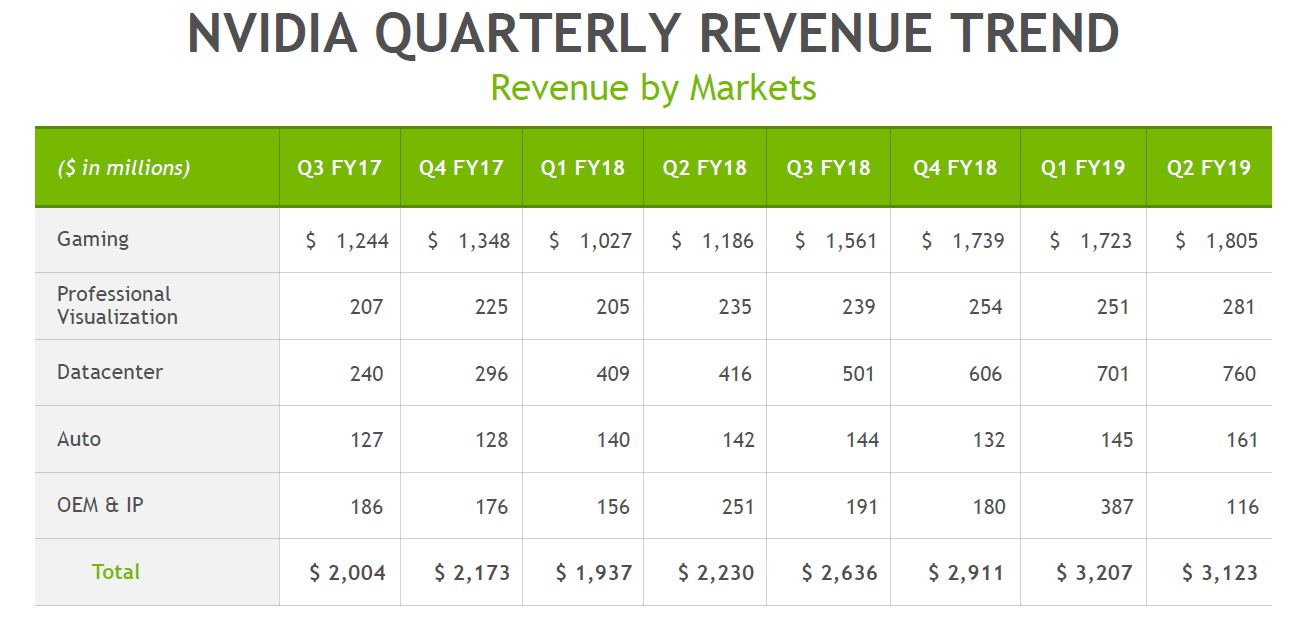1305x626 pixels.
Task: Select Gaming value "1,186" for Q2 FY18
Action: click(x=728, y=241)
